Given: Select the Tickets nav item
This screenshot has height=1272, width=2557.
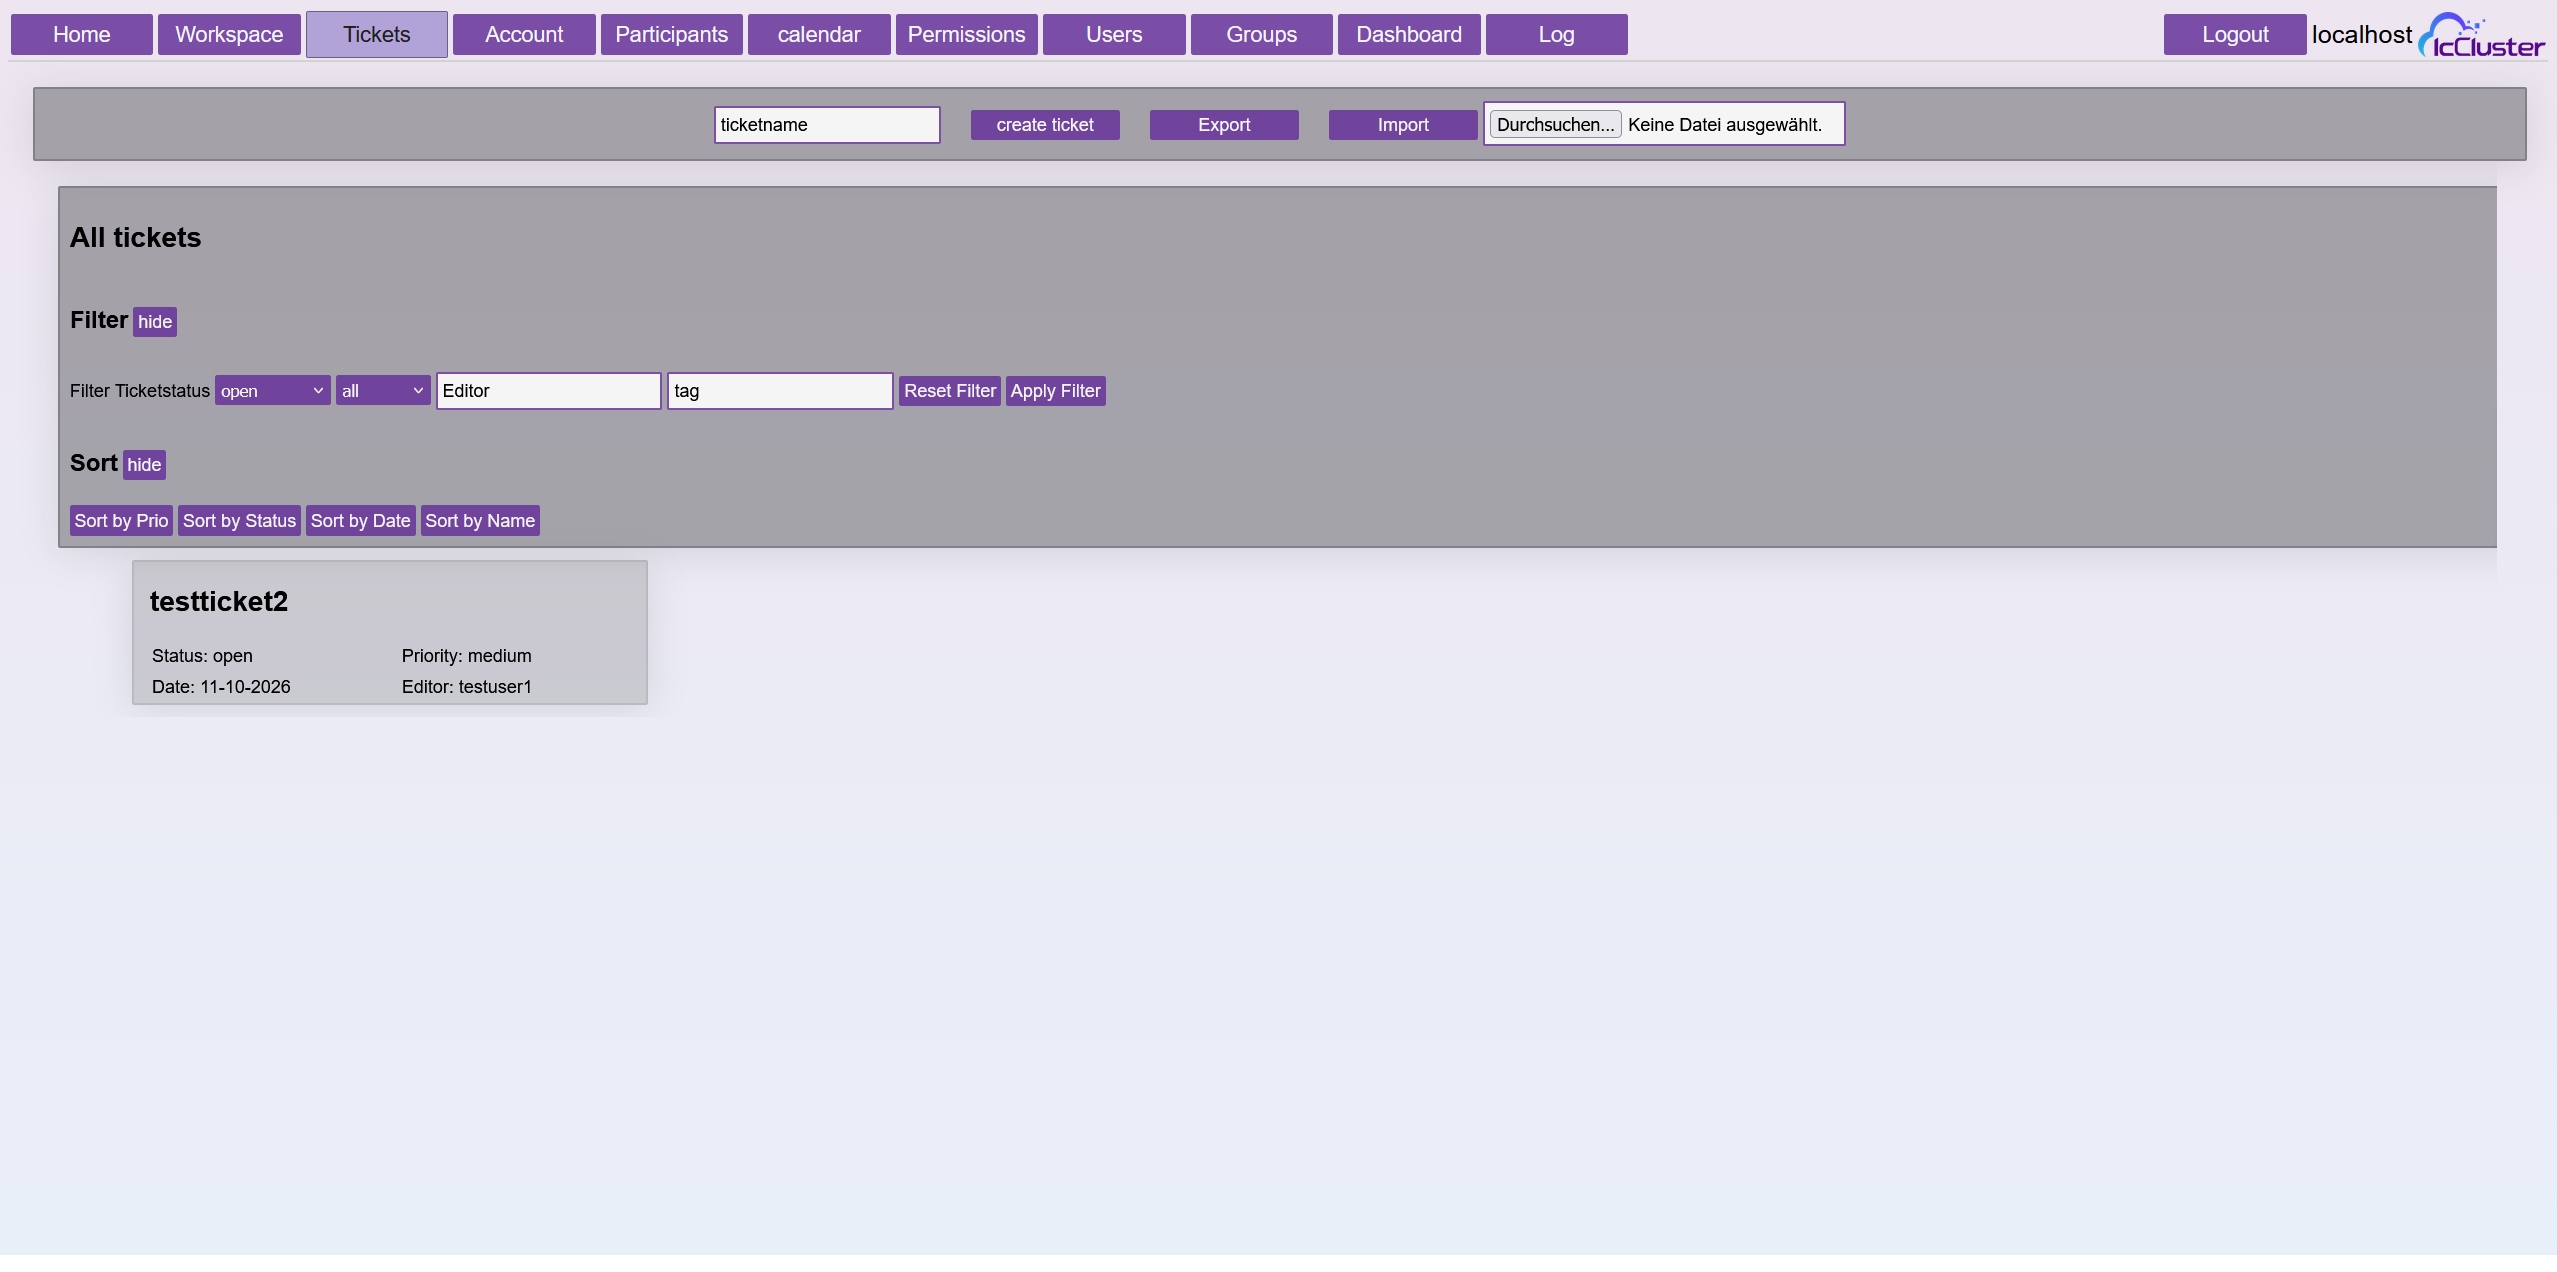Looking at the screenshot, I should coord(377,35).
